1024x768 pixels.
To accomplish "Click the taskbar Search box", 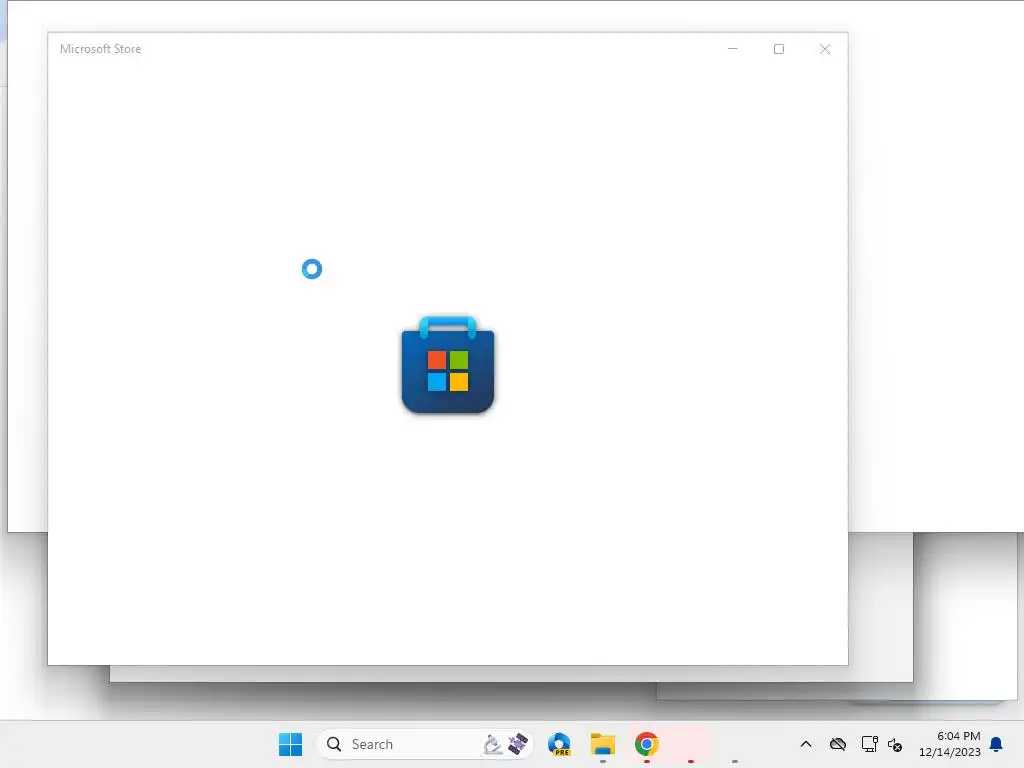I will click(424, 744).
